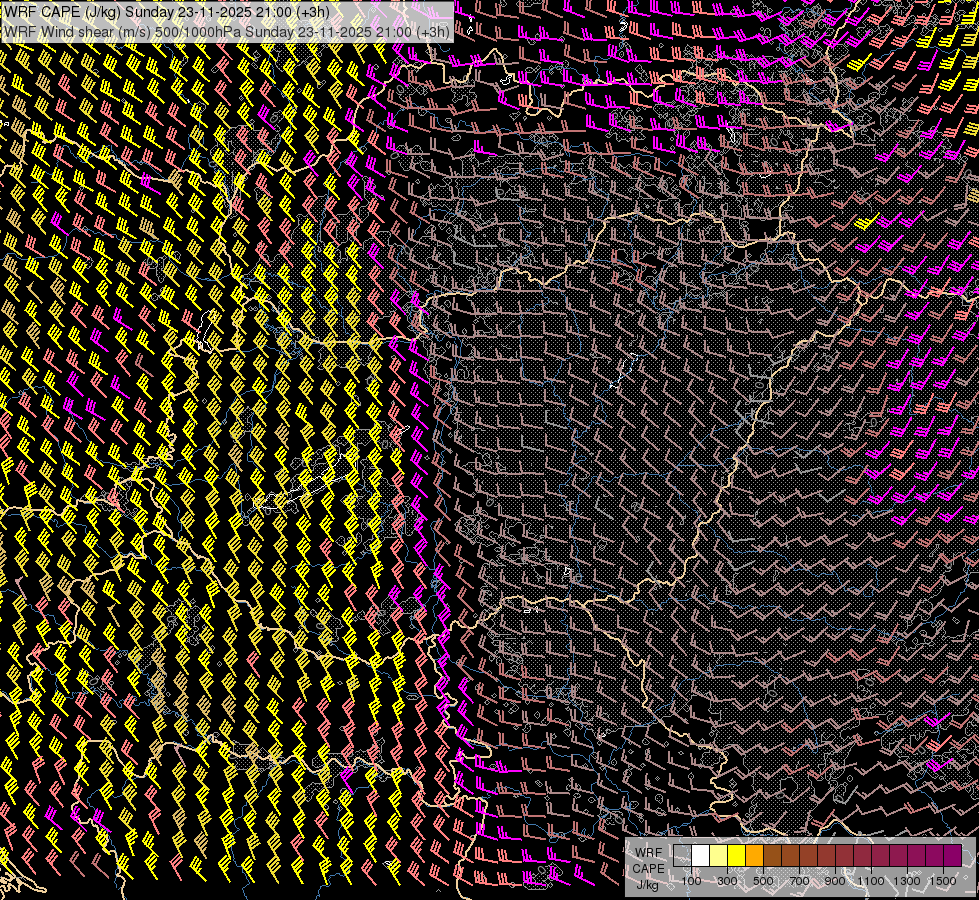979x900 pixels.
Task: Click the J/kg unit text in legend
Action: pyautogui.click(x=648, y=884)
